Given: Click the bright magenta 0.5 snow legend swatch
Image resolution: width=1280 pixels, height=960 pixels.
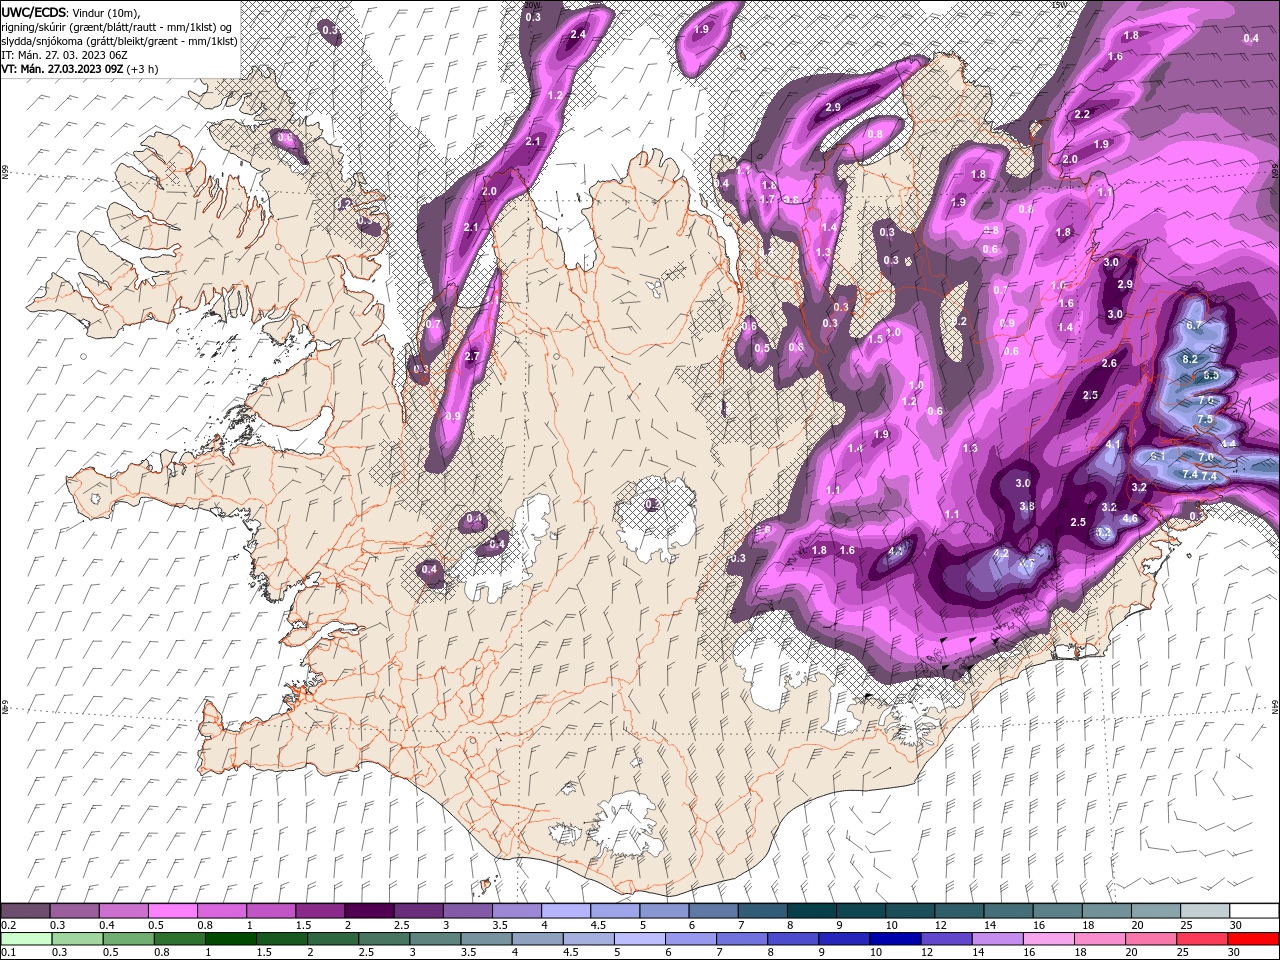Looking at the screenshot, I should pyautogui.click(x=172, y=911).
